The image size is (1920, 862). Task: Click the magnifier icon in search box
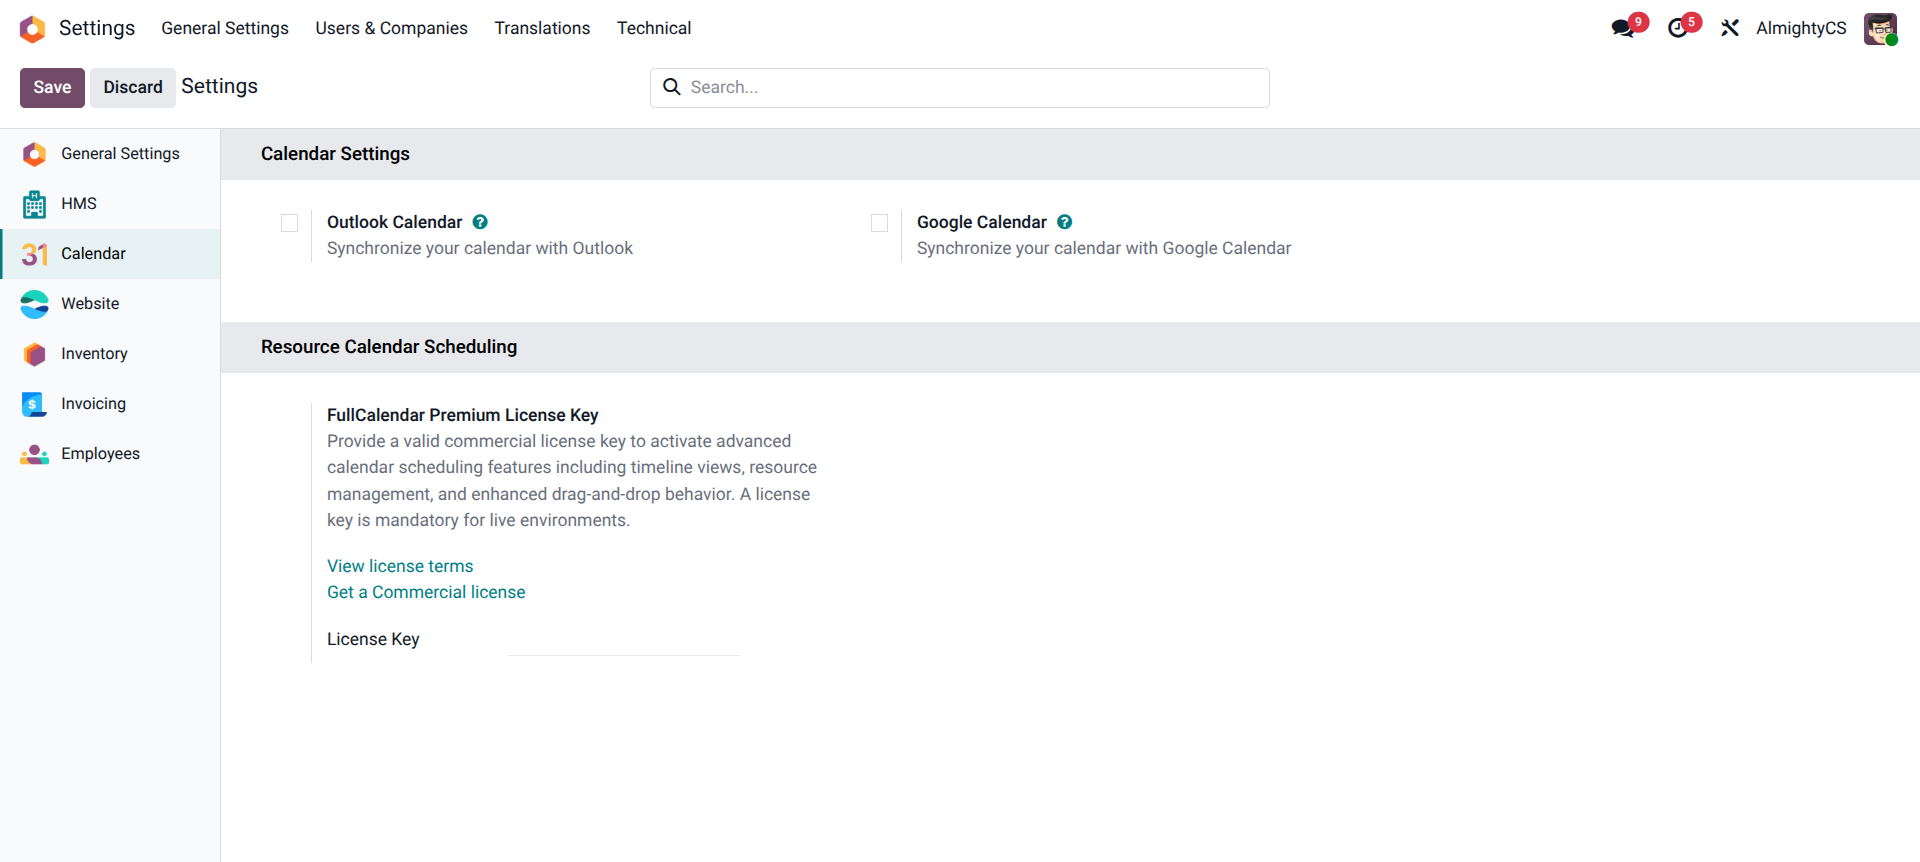tap(672, 87)
